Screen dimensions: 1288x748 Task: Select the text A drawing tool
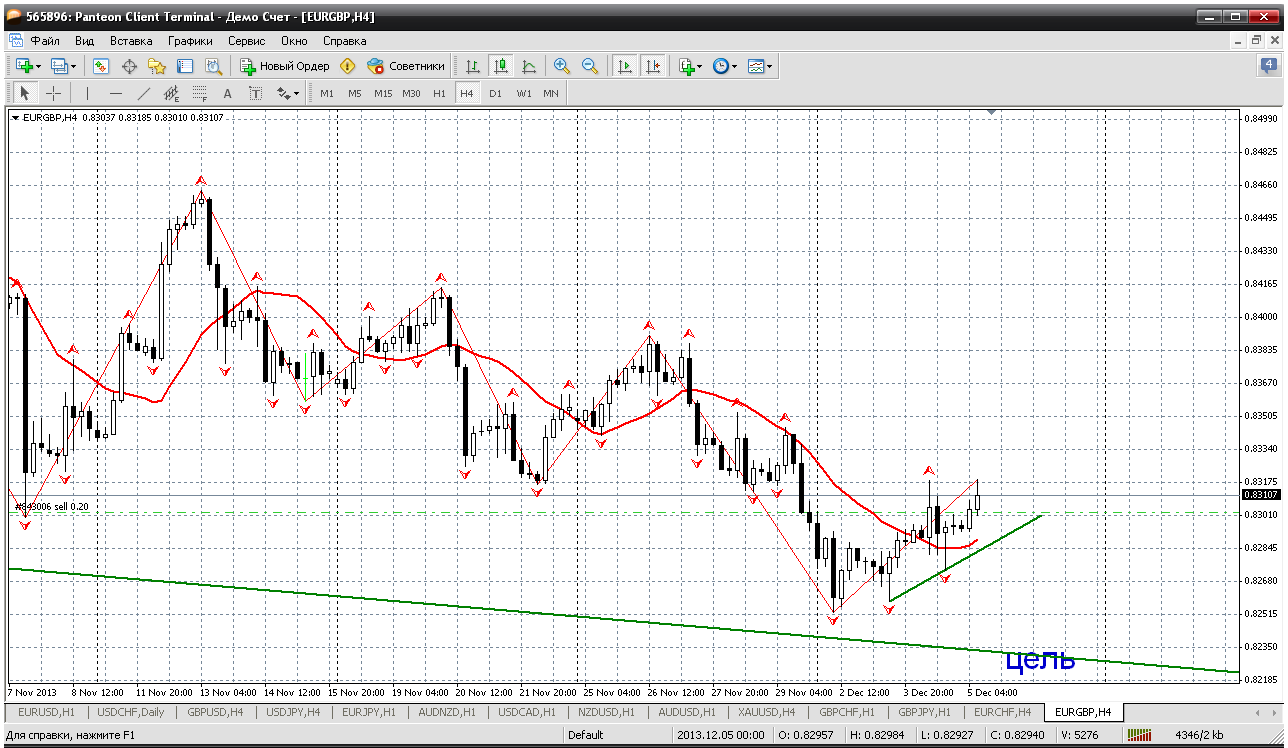click(228, 93)
